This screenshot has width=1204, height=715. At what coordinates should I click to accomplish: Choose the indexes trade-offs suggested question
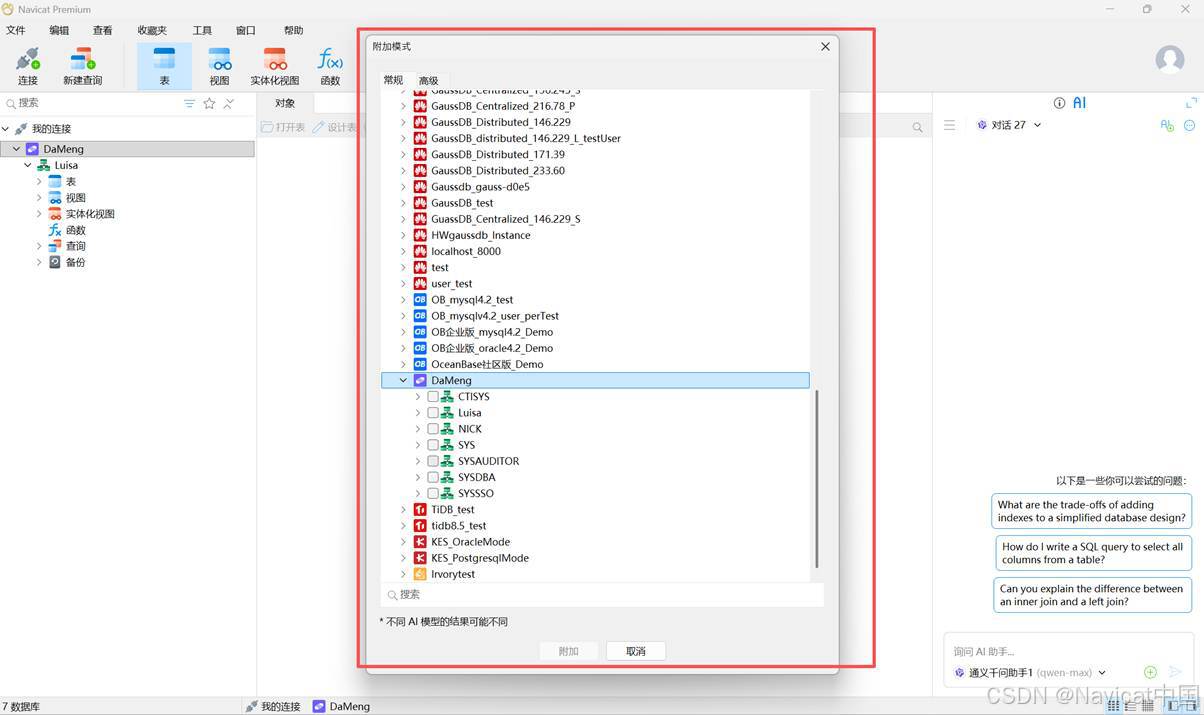click(x=1092, y=512)
